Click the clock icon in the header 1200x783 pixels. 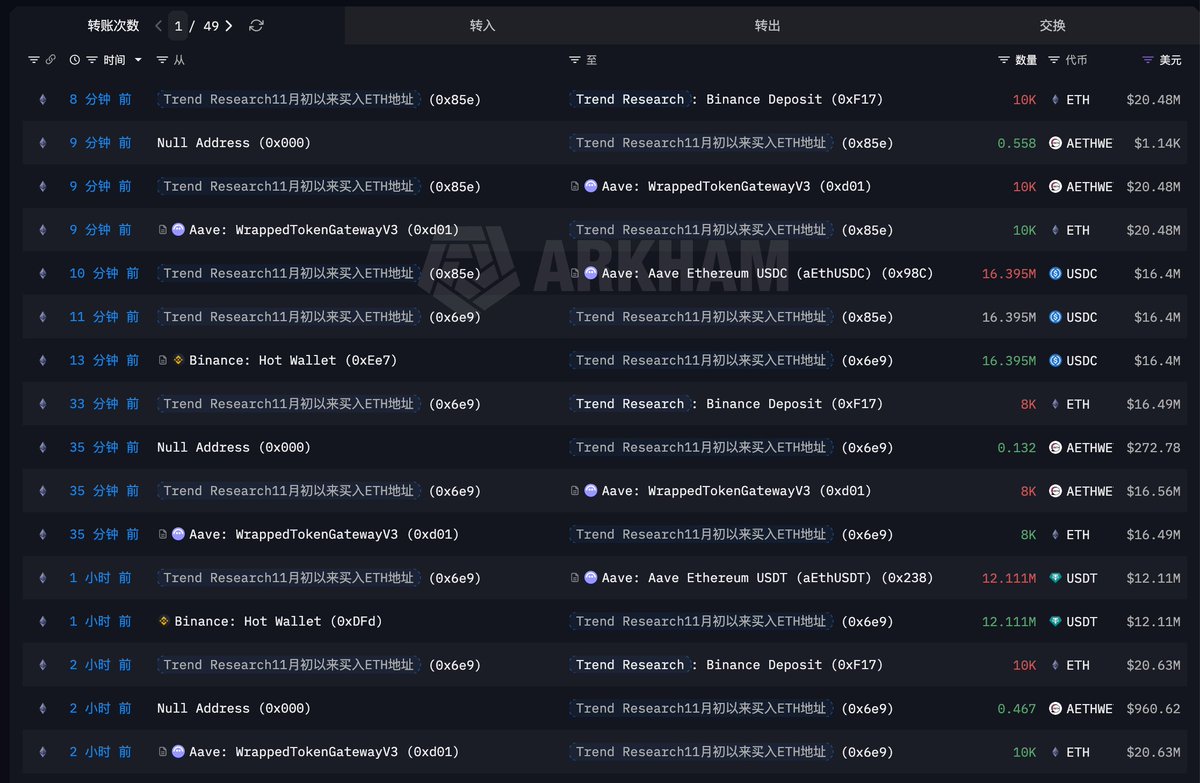pyautogui.click(x=75, y=60)
